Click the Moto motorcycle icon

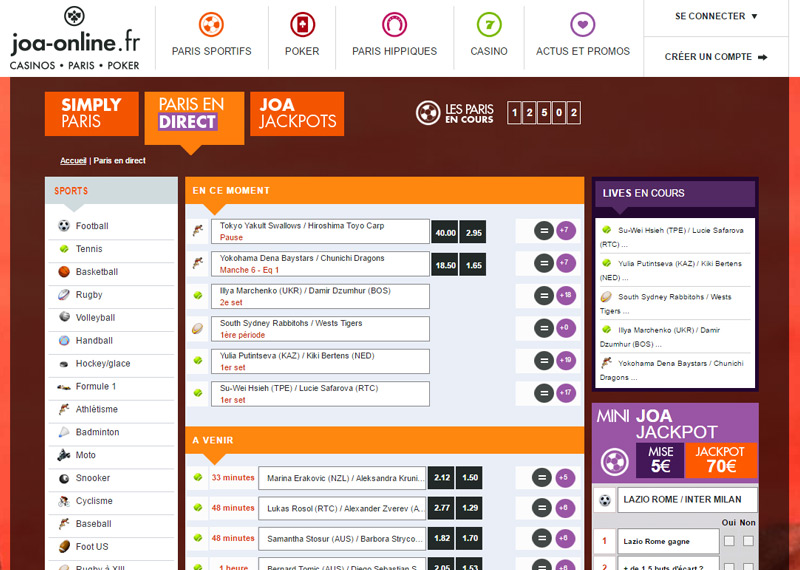[64, 455]
